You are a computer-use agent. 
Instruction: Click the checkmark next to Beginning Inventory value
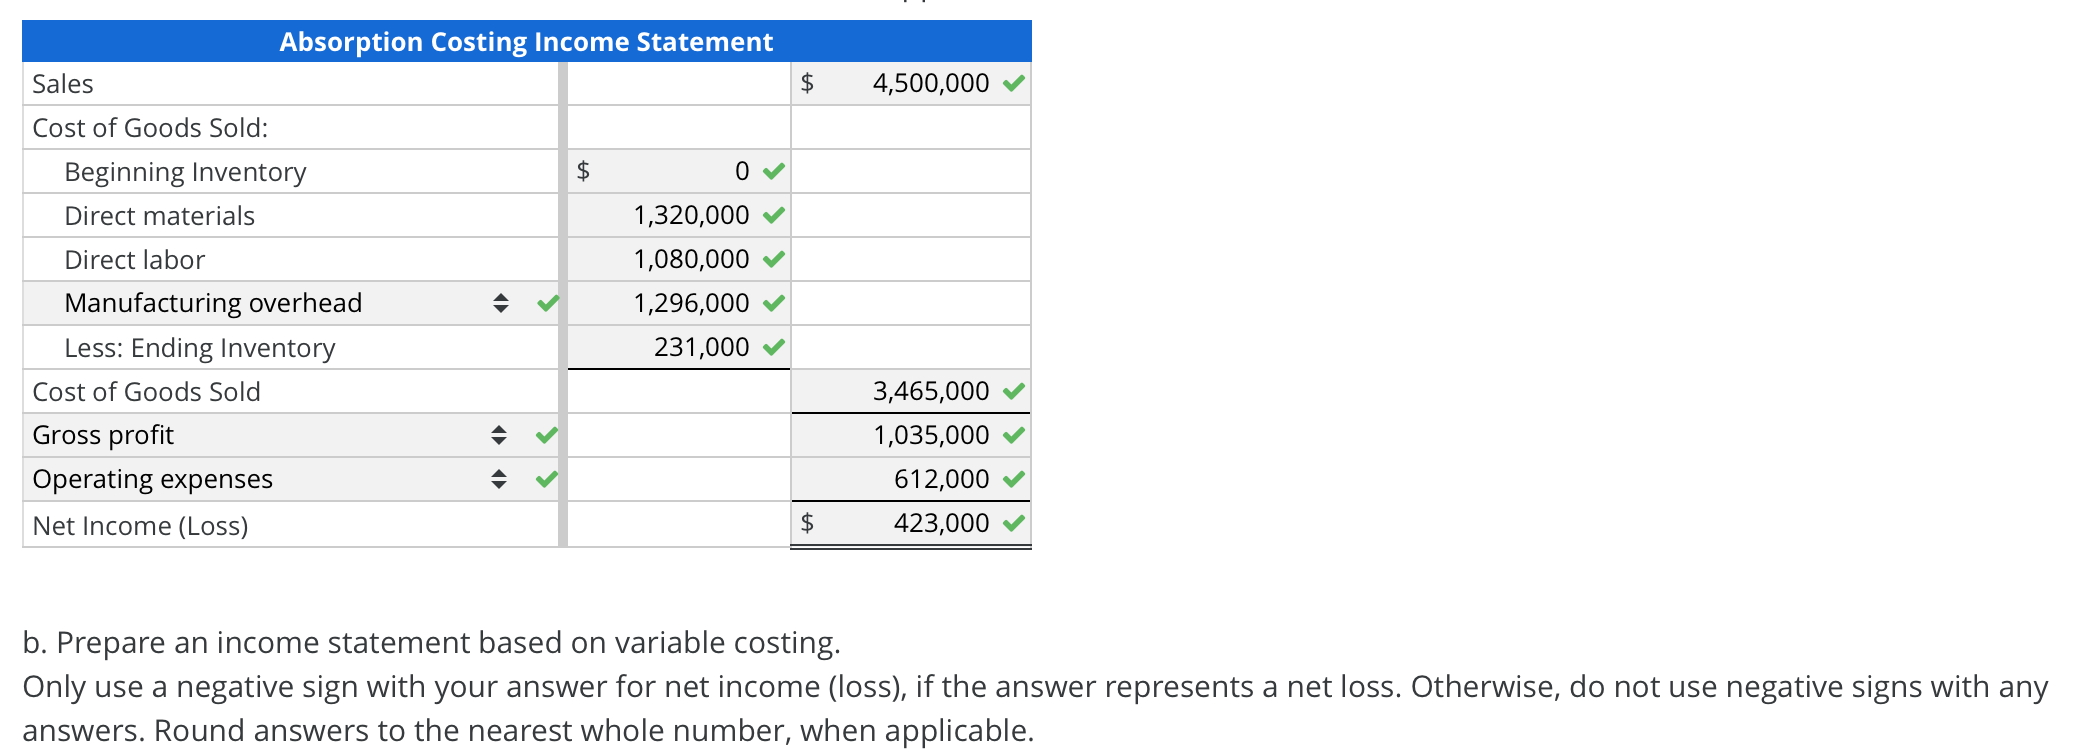point(772,171)
